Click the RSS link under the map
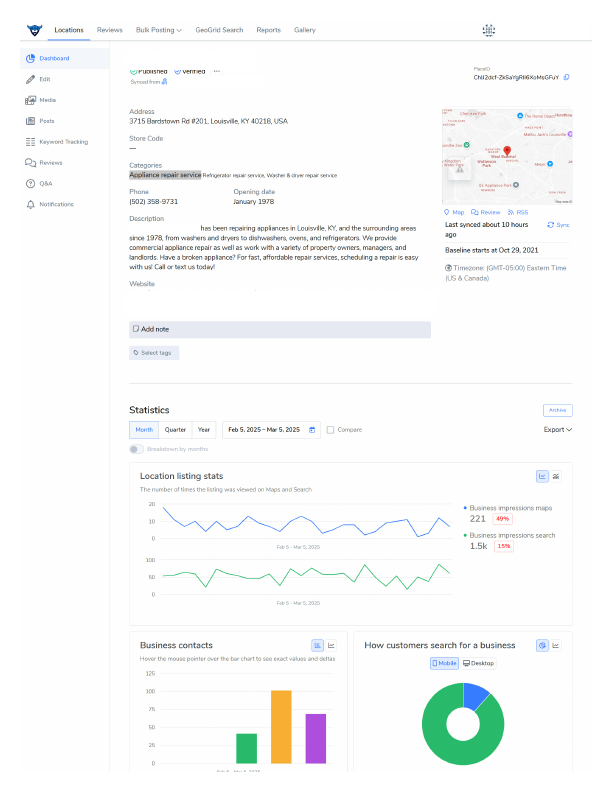This screenshot has height=792, width=612. [x=518, y=213]
